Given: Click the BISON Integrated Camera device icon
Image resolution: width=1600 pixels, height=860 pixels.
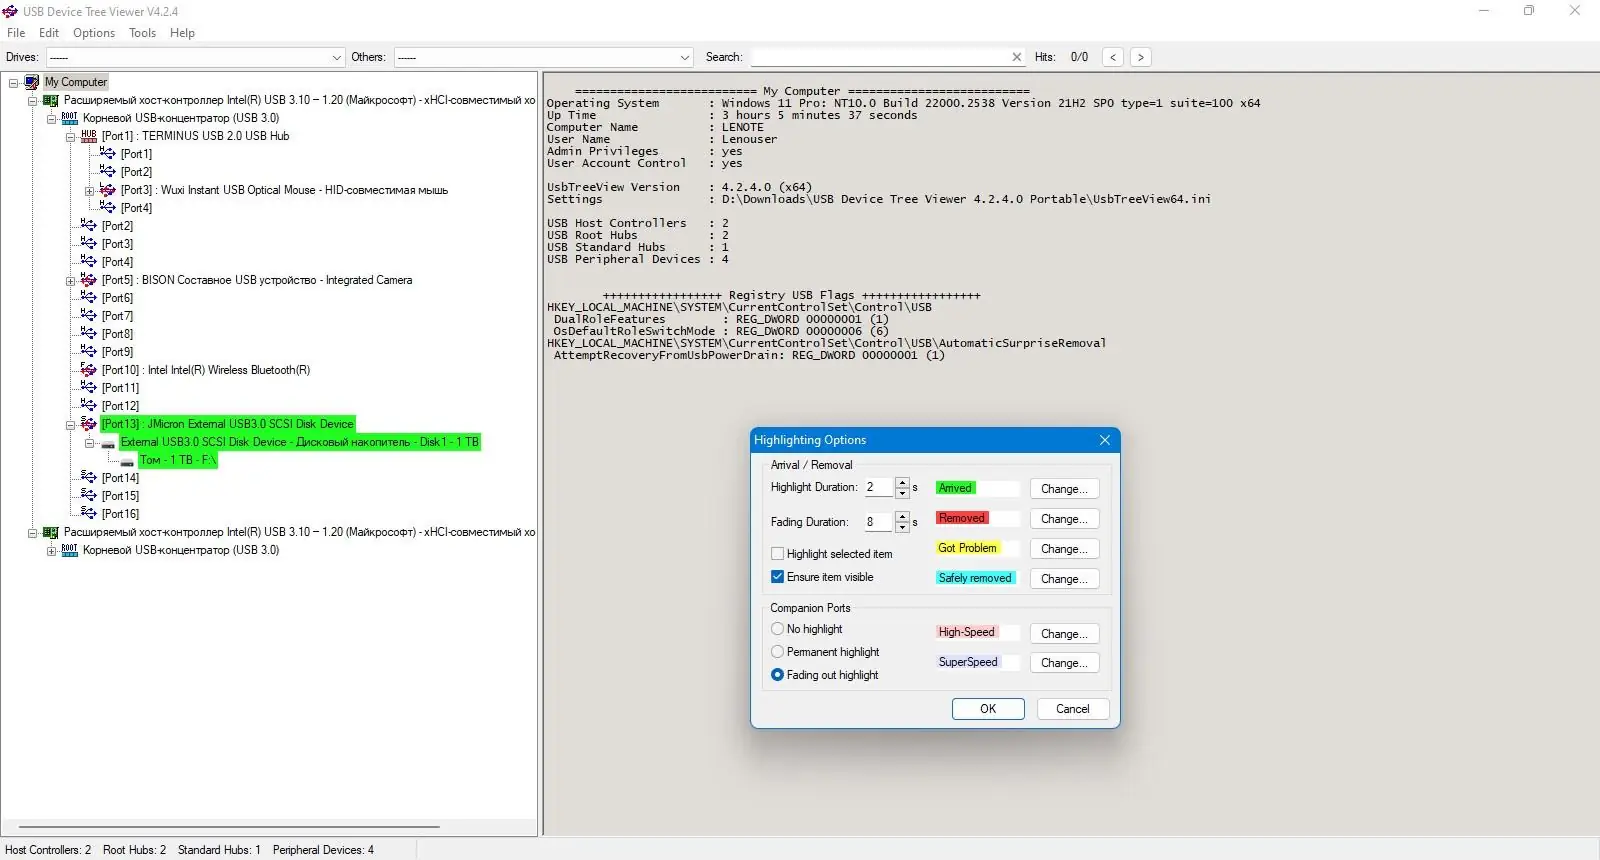Looking at the screenshot, I should coord(89,280).
